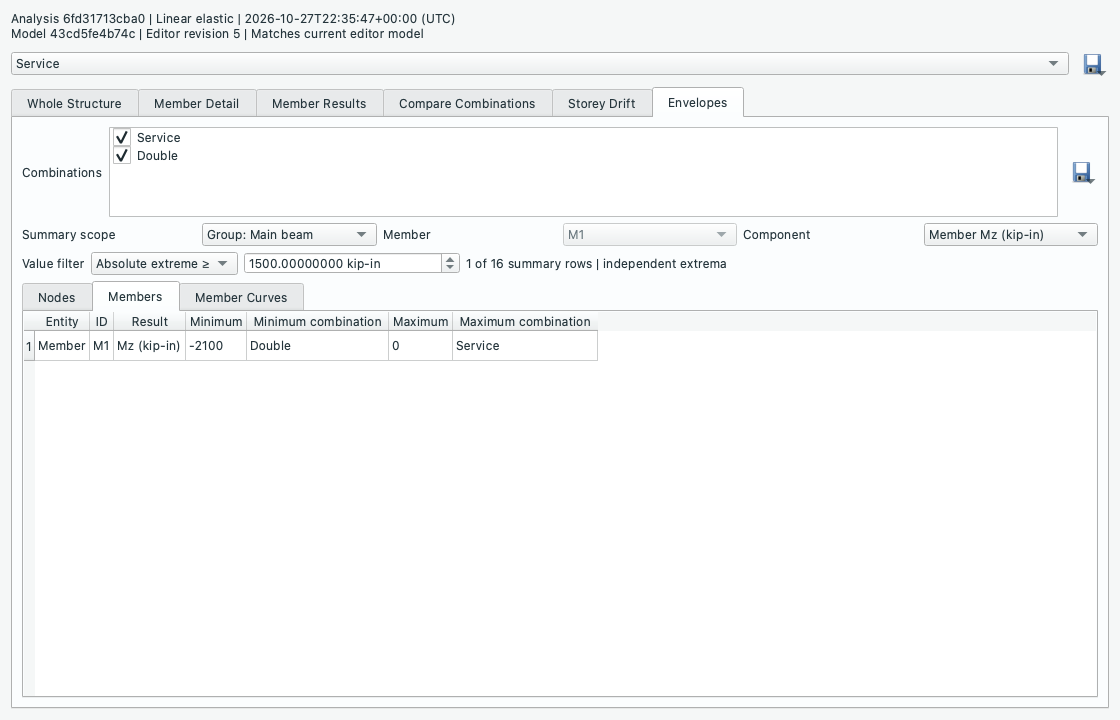Open the Value filter Absolute extreme dropdown

coord(164,264)
